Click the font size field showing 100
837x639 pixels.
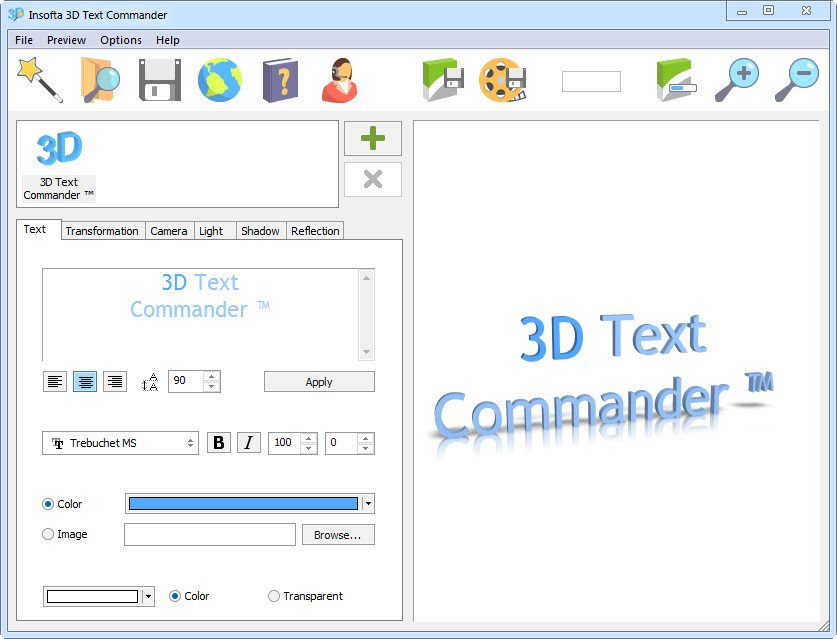285,443
